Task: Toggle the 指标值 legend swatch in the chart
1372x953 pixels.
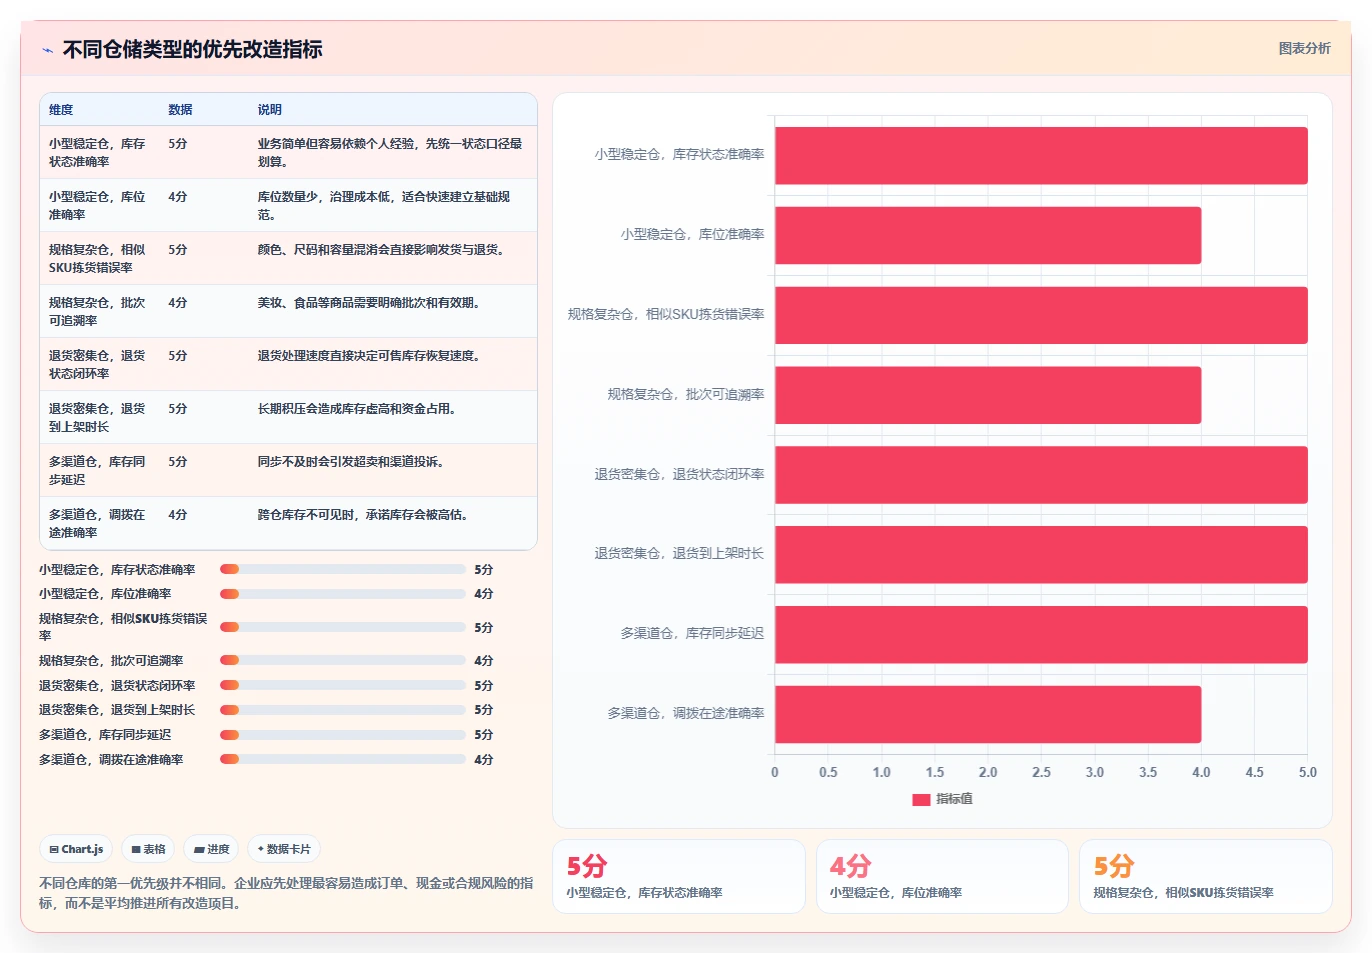Action: pos(921,799)
